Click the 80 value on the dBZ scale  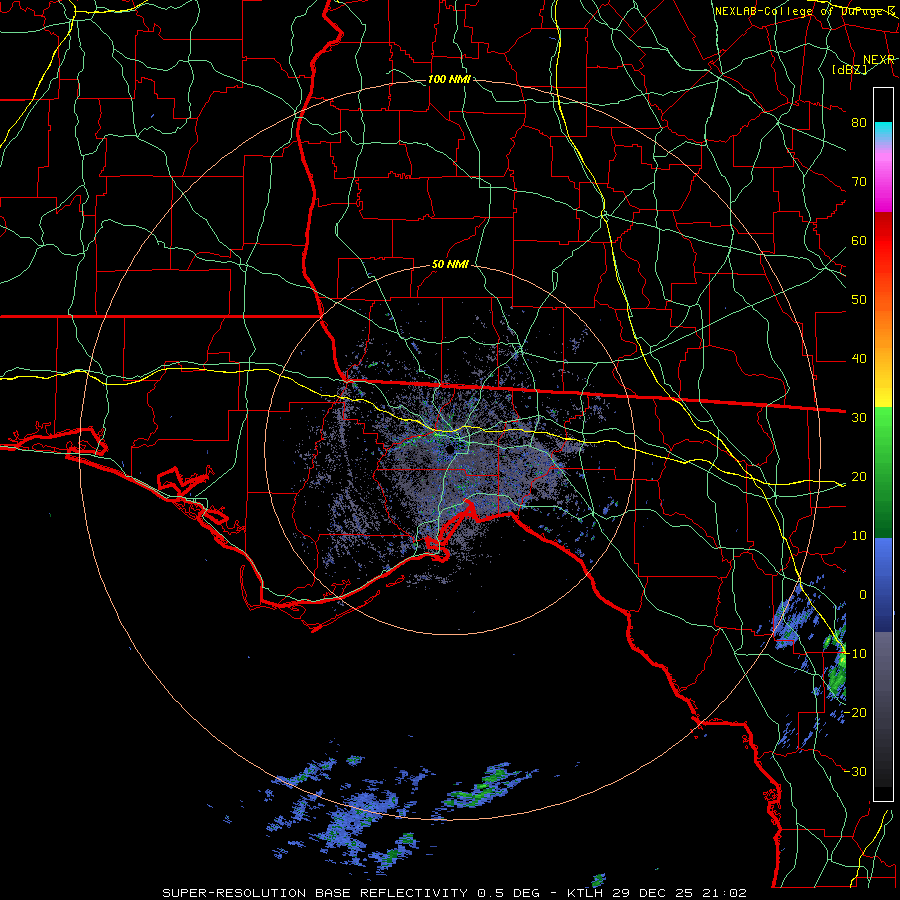tap(859, 123)
